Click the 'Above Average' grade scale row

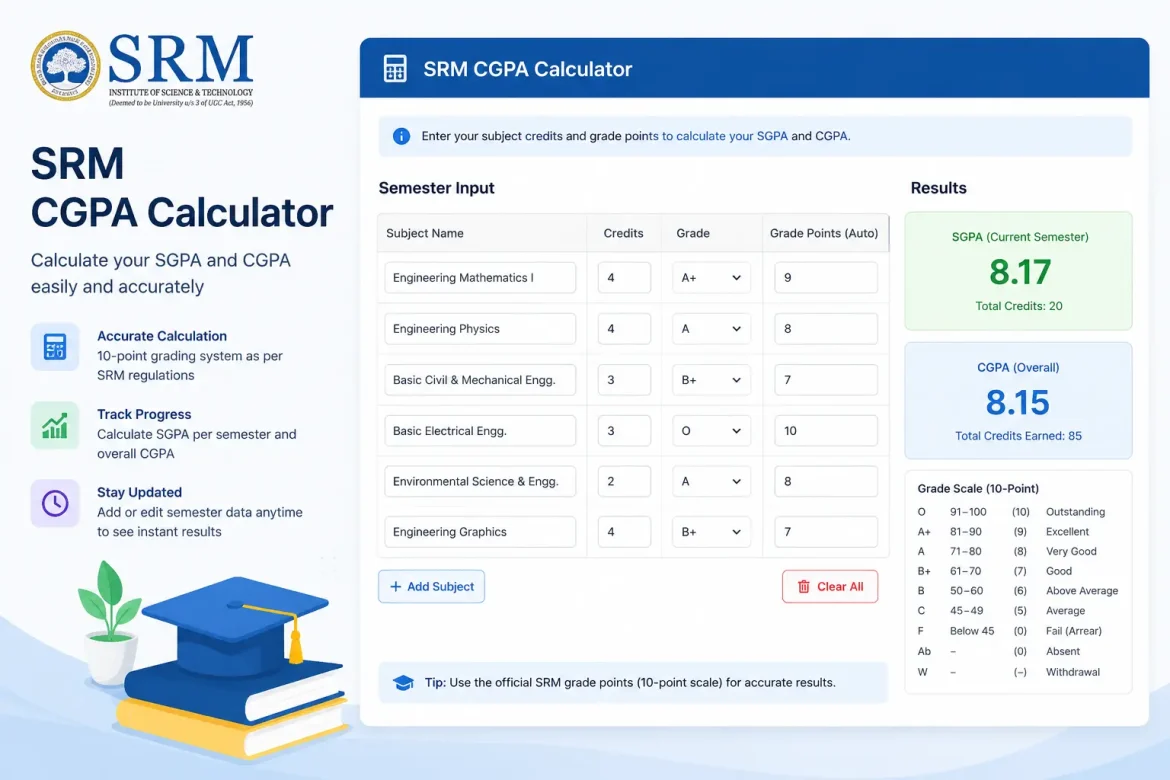1018,590
